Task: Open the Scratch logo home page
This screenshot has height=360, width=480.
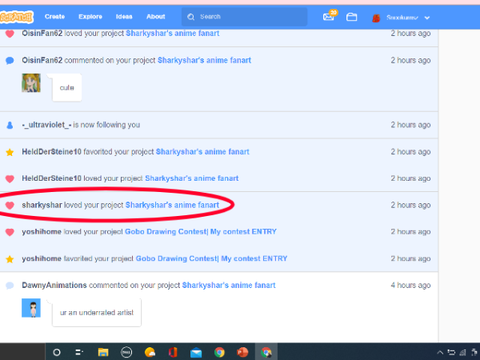Action: 17,17
